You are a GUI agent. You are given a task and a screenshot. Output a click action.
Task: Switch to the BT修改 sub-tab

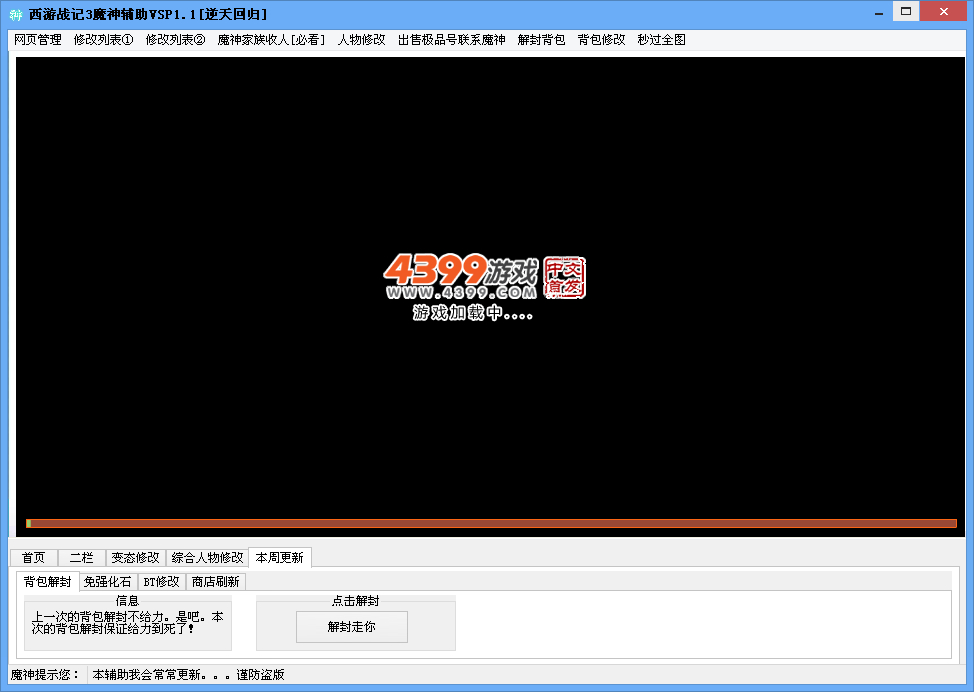pos(162,582)
